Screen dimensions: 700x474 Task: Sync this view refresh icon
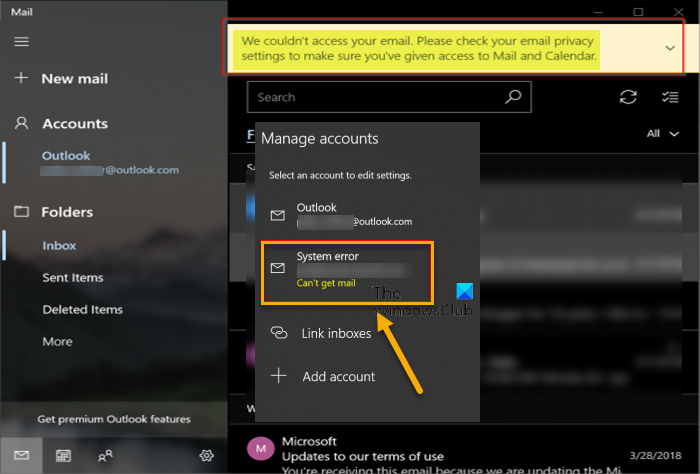pos(628,97)
